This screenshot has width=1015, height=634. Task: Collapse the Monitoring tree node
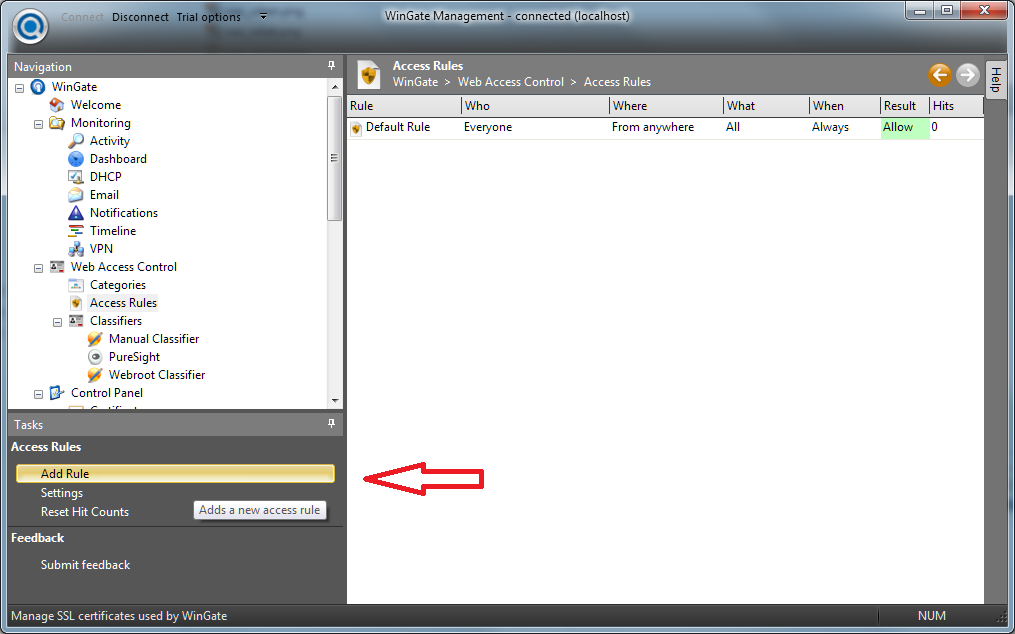[38, 124]
